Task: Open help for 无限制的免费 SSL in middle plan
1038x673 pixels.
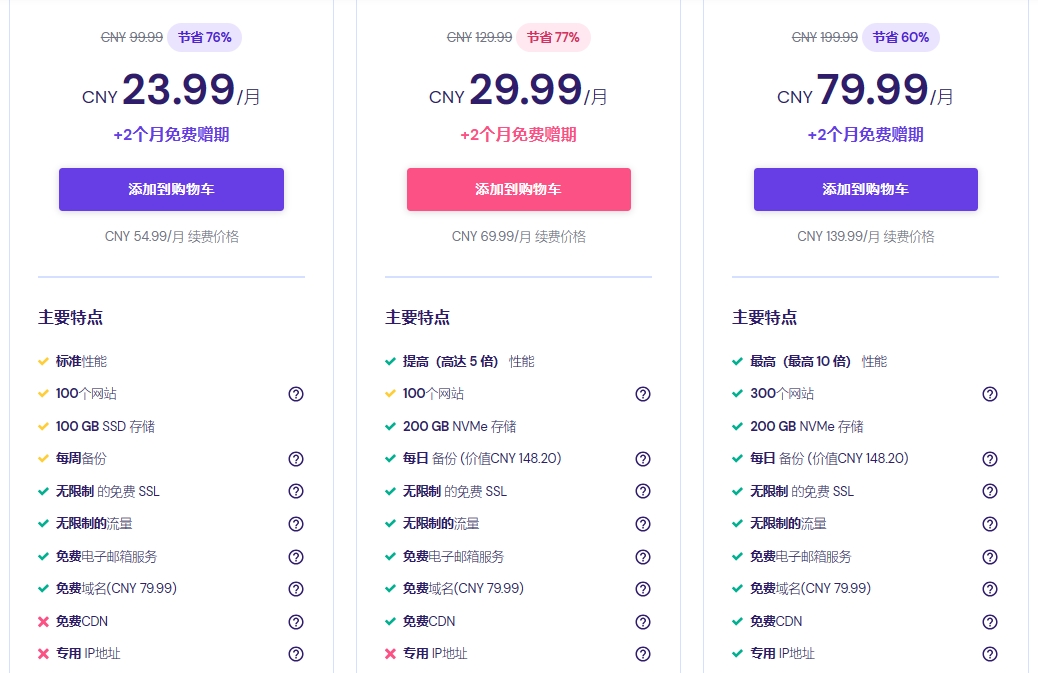Action: [x=643, y=492]
